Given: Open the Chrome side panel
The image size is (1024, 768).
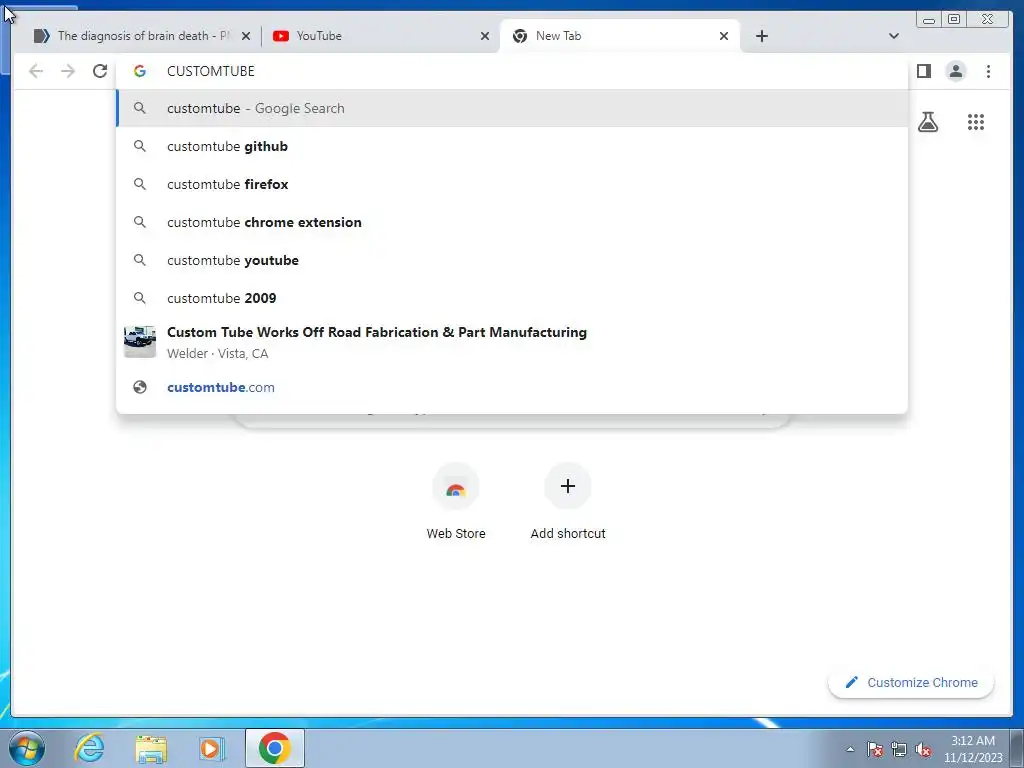Looking at the screenshot, I should (x=923, y=71).
